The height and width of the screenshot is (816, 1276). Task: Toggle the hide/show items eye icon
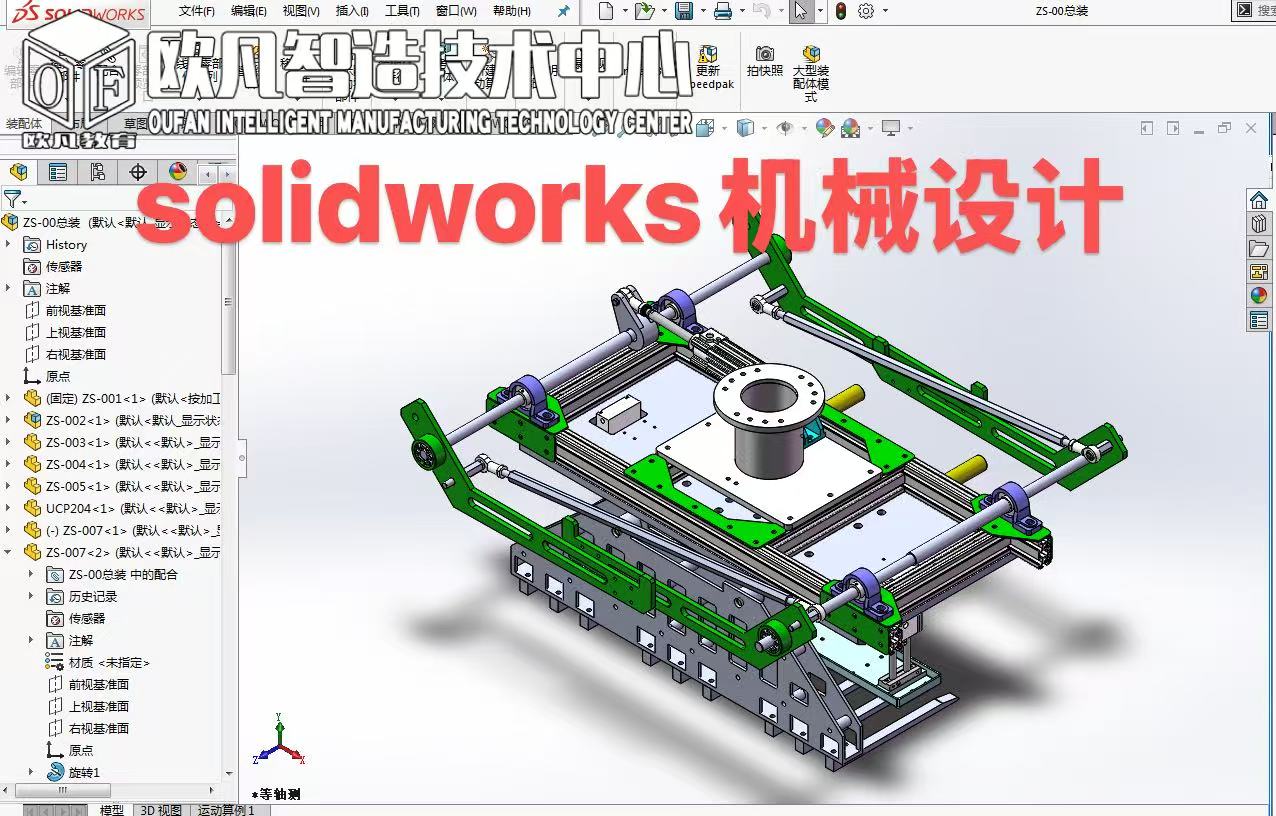(x=785, y=128)
